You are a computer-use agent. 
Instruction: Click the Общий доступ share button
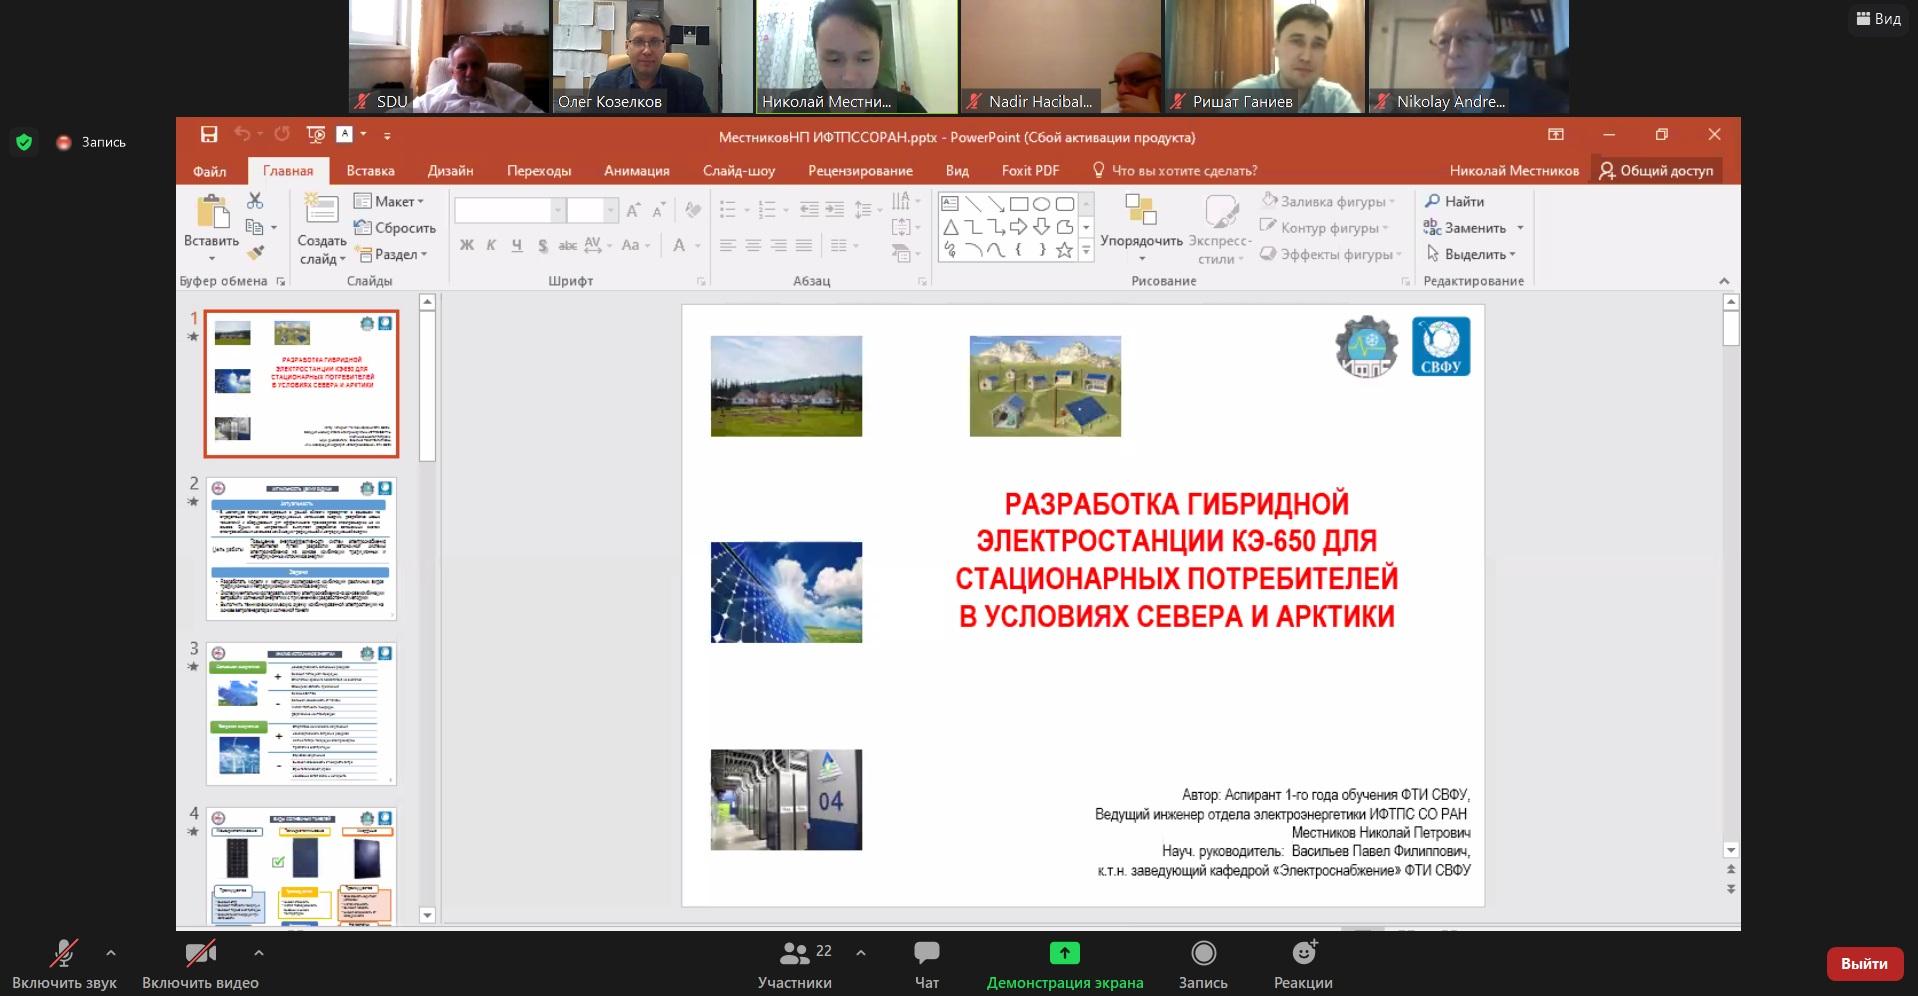tap(1656, 171)
